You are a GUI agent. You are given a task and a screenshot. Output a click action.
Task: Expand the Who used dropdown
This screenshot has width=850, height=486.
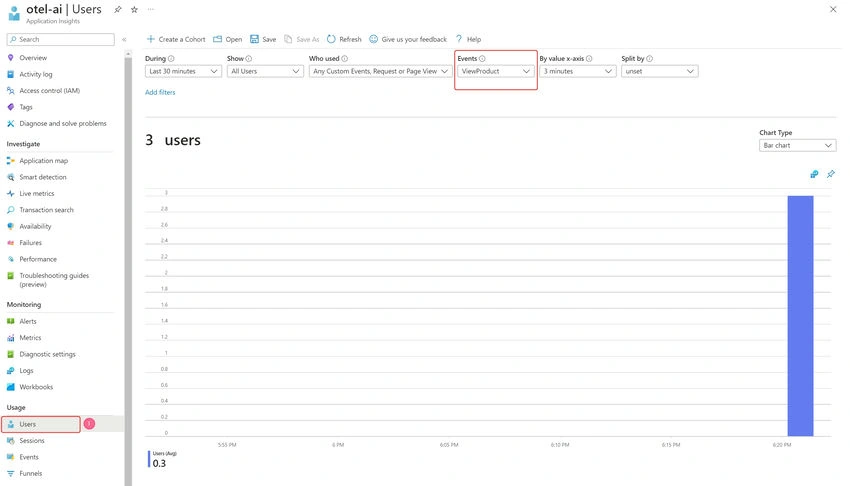coord(381,72)
